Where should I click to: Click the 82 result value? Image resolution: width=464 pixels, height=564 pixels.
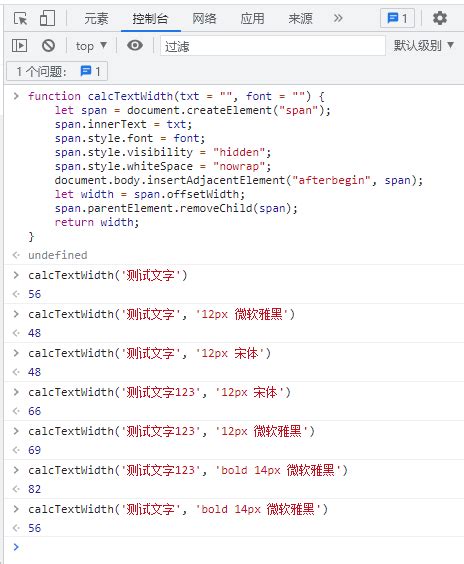point(35,489)
